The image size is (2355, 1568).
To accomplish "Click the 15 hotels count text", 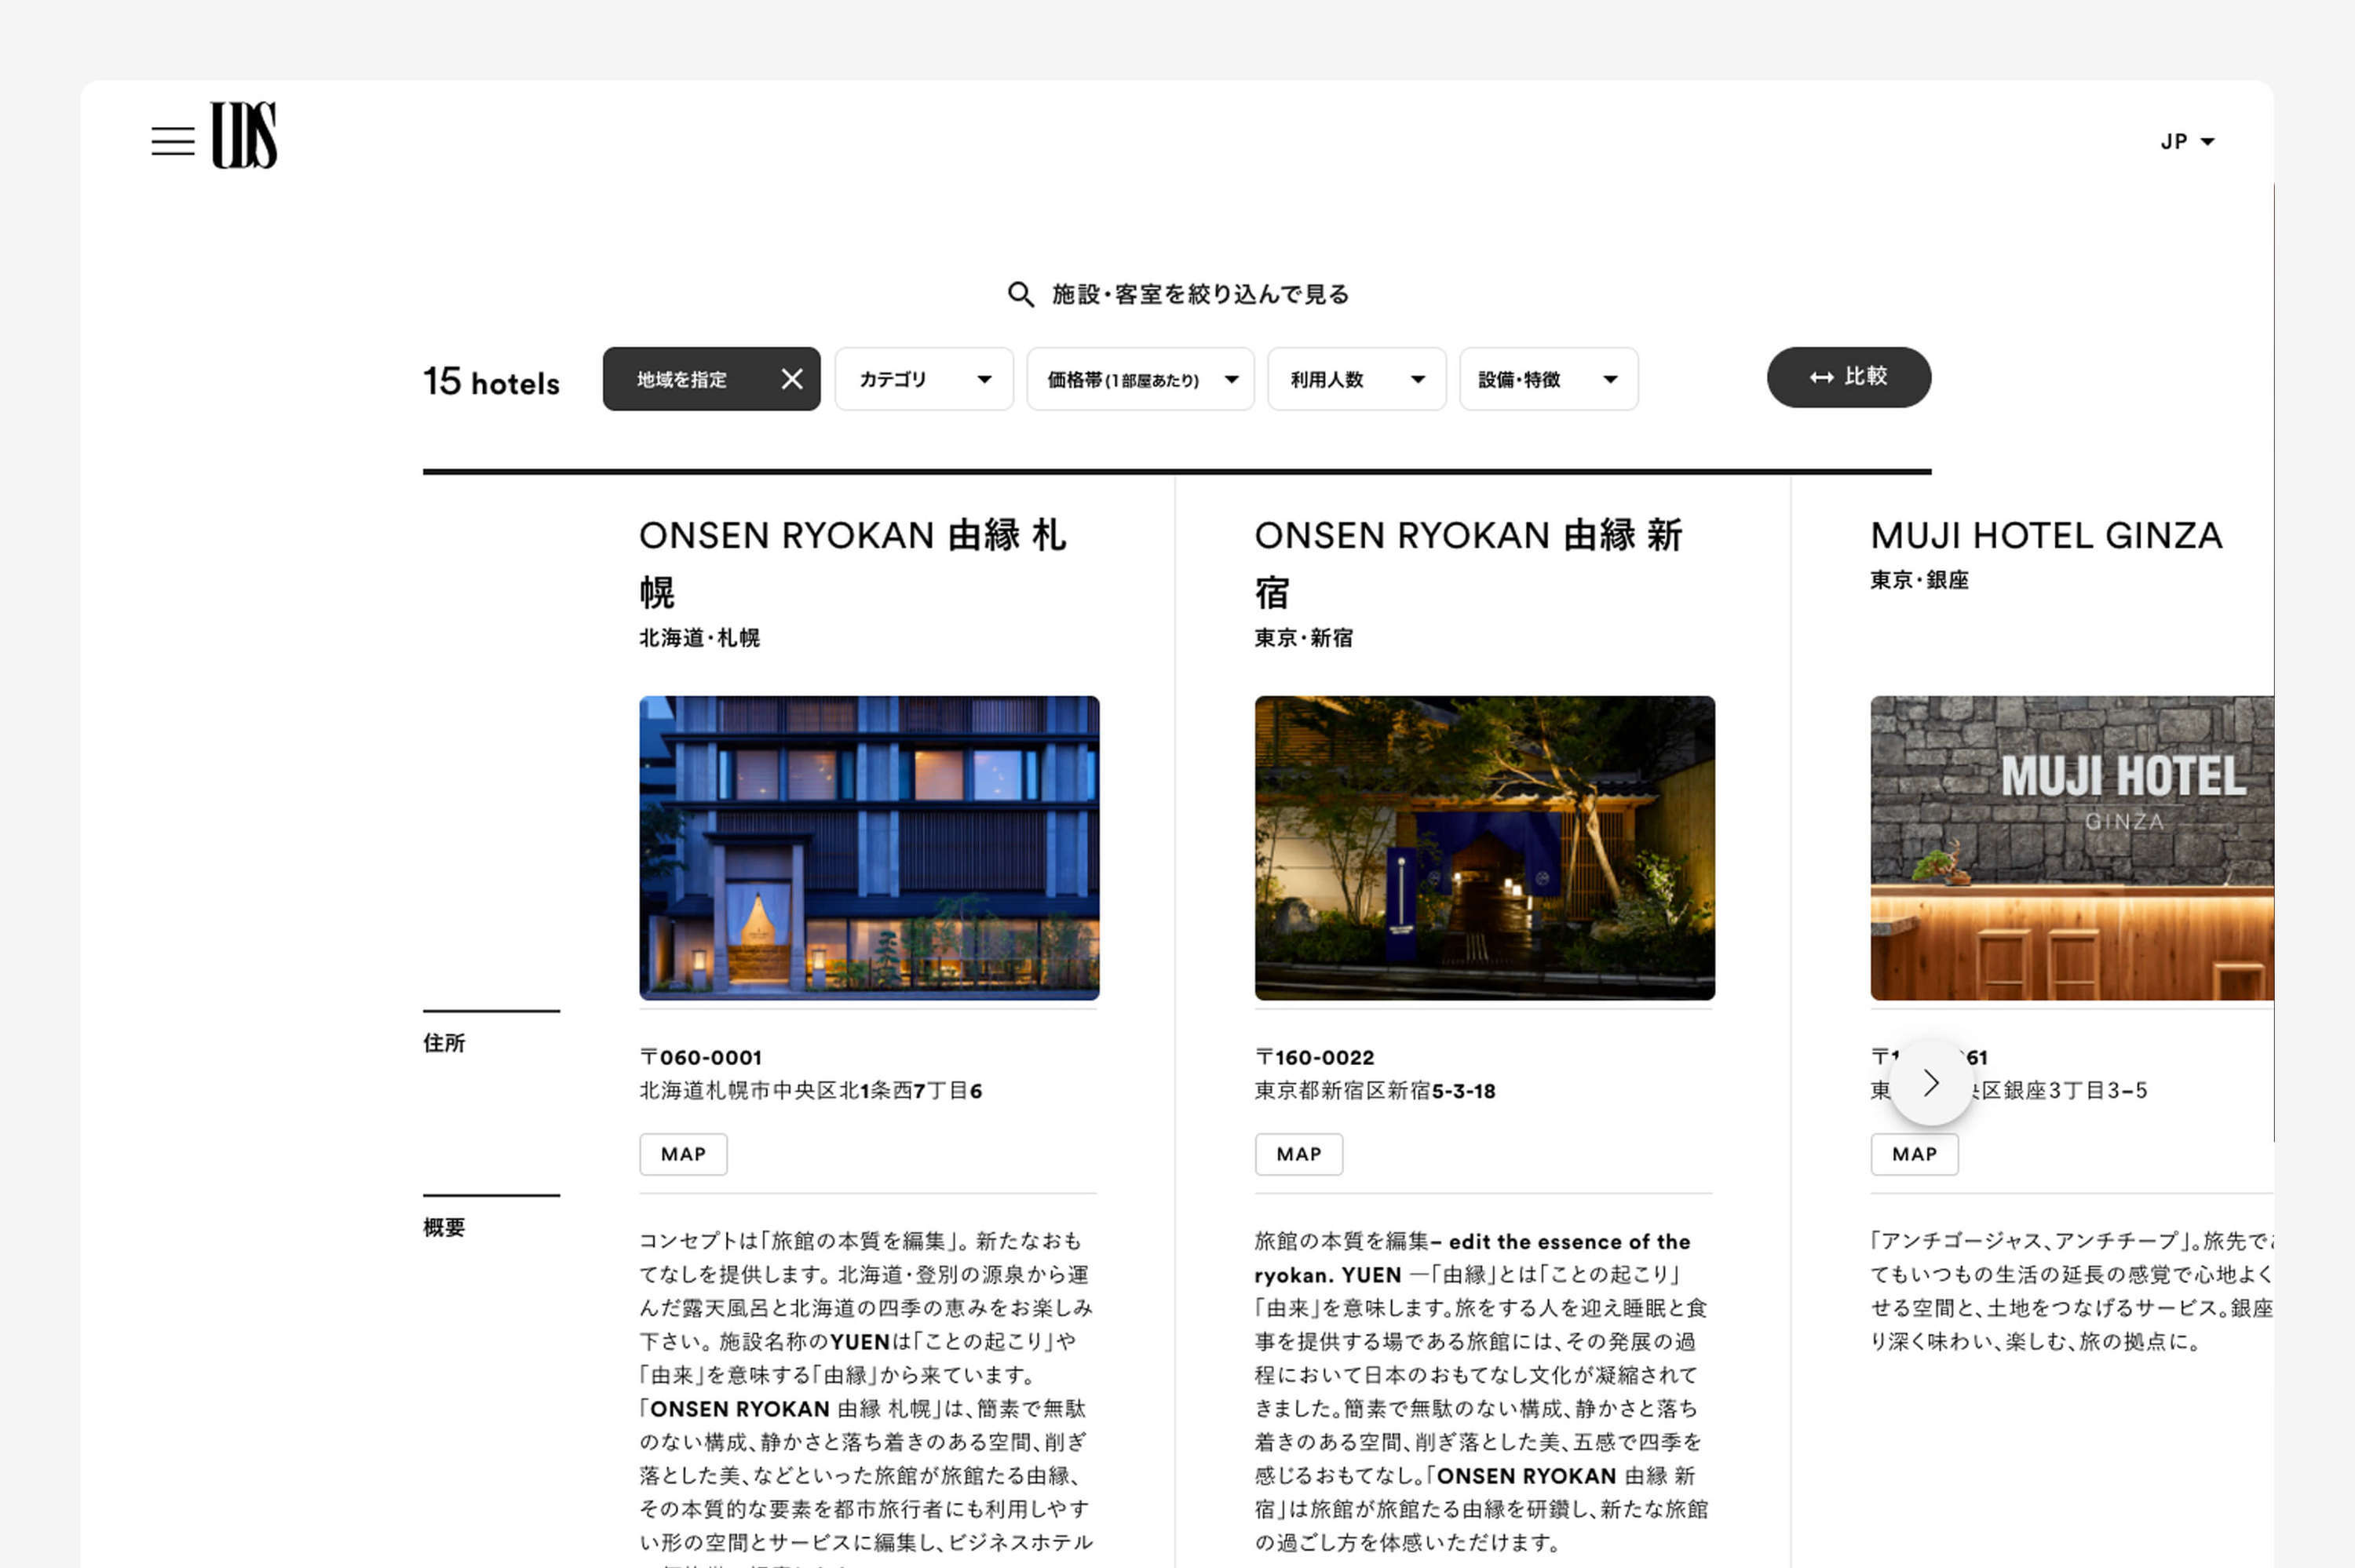I will point(491,382).
